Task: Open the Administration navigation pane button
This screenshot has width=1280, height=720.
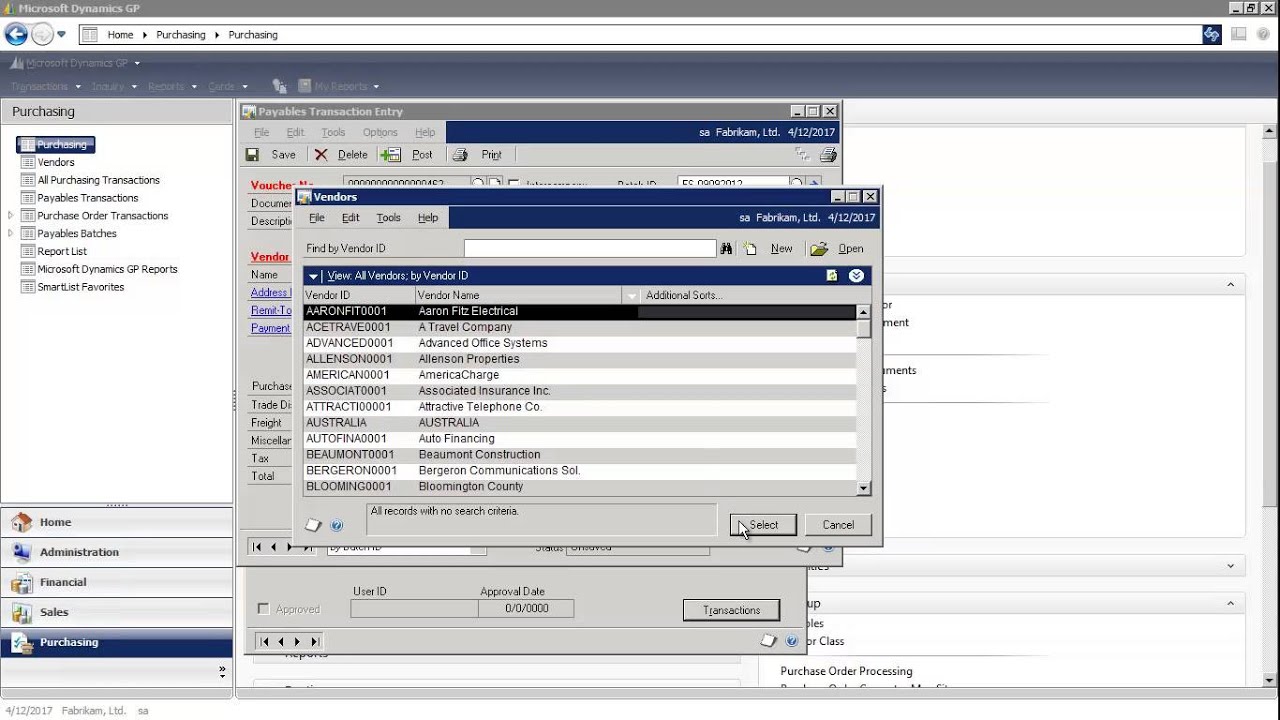Action: pos(117,552)
